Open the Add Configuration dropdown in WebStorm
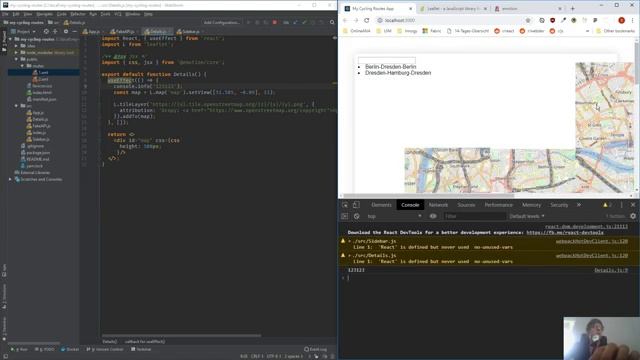 (x=222, y=22)
